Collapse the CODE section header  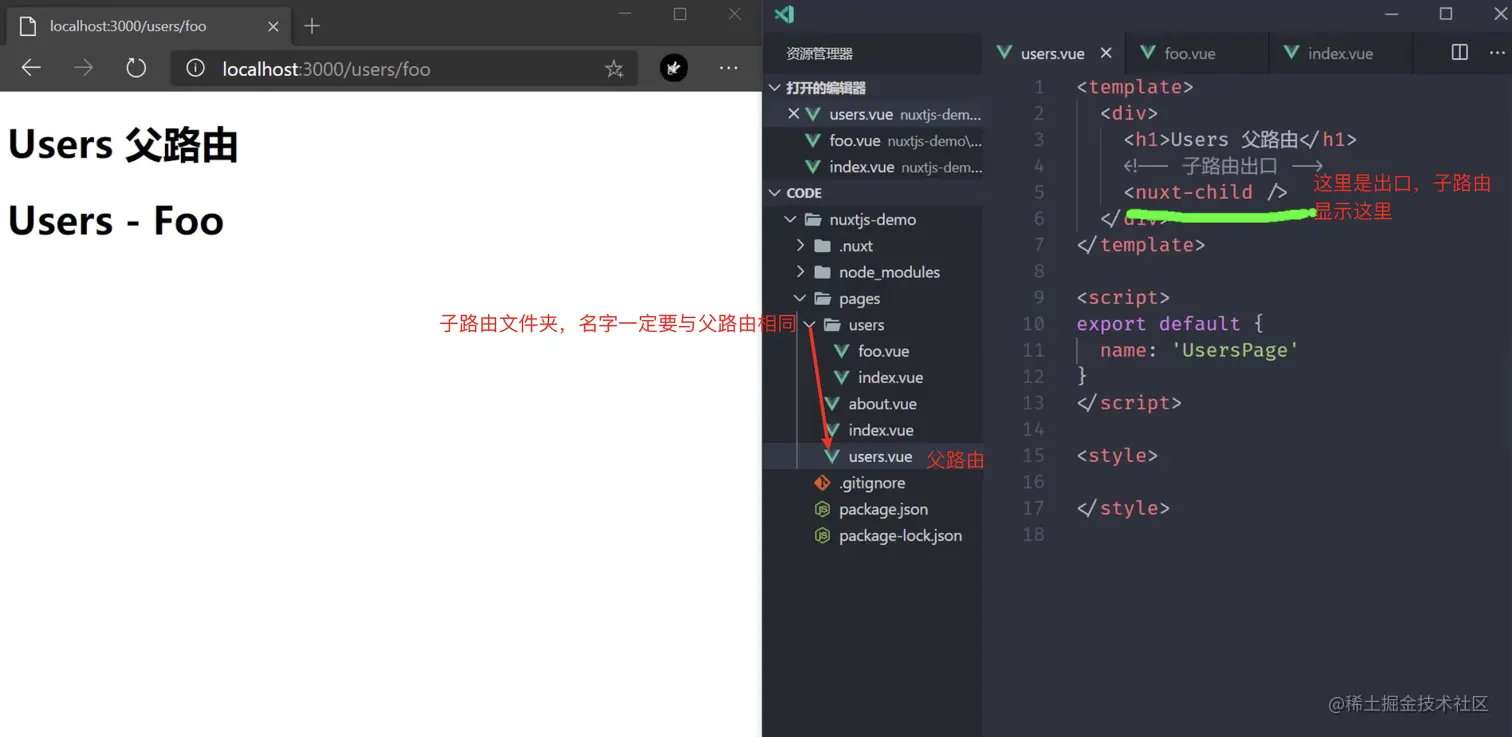[874, 193]
